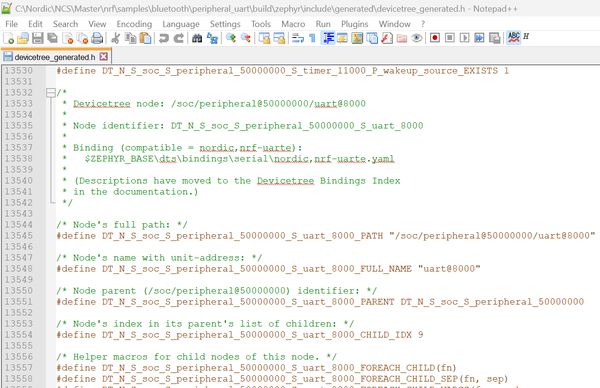The width and height of the screenshot is (600, 388).
Task: Start macro recording with the red circle icon
Action: click(x=435, y=37)
